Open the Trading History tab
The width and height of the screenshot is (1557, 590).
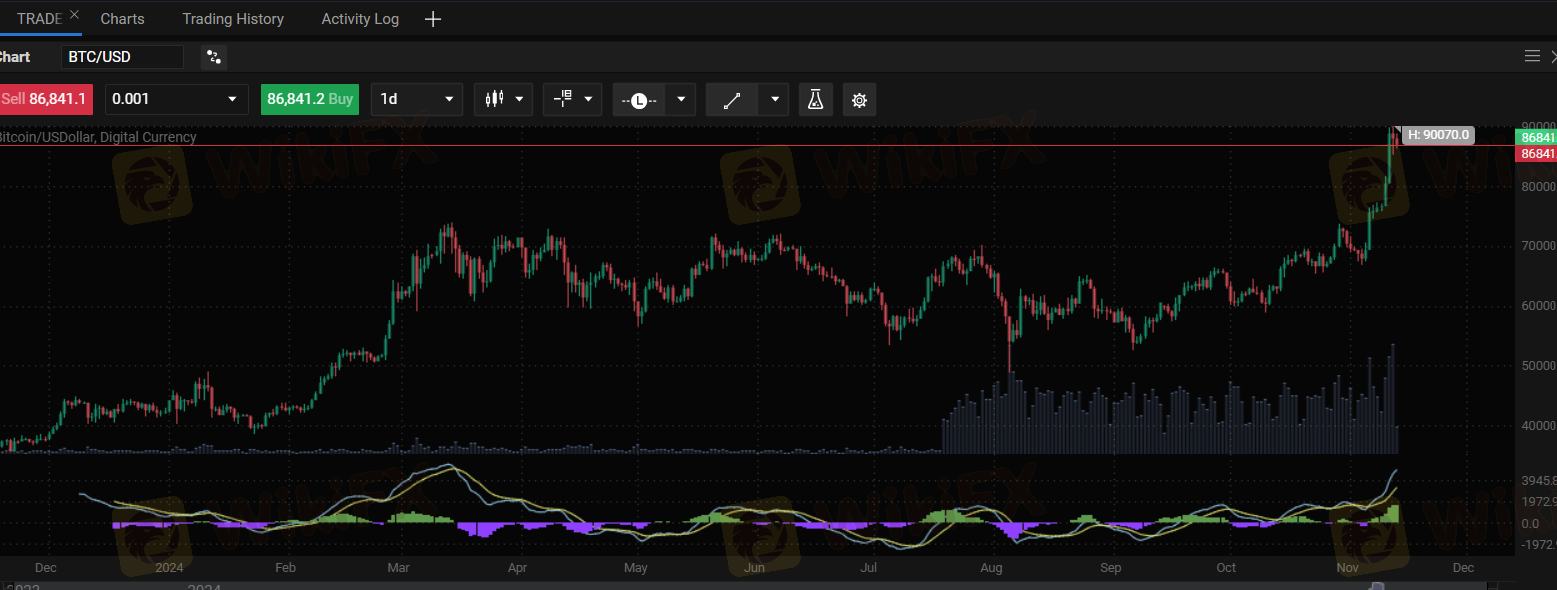[233, 19]
